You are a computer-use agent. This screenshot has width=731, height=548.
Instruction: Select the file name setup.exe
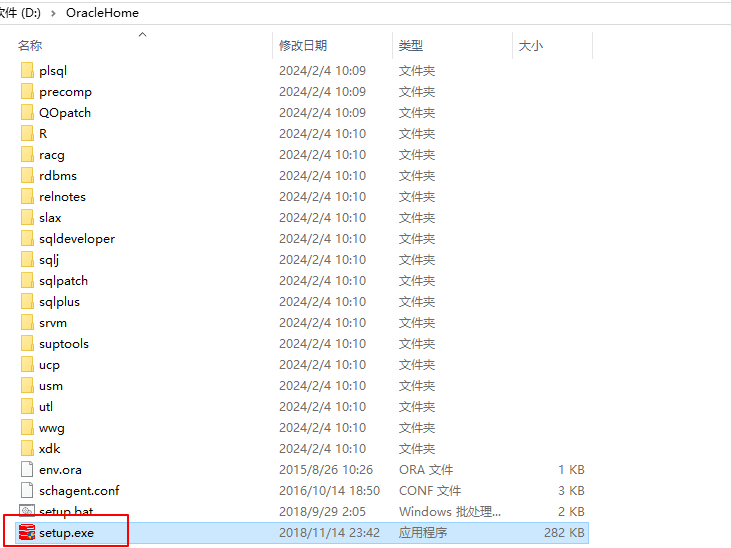[66, 533]
